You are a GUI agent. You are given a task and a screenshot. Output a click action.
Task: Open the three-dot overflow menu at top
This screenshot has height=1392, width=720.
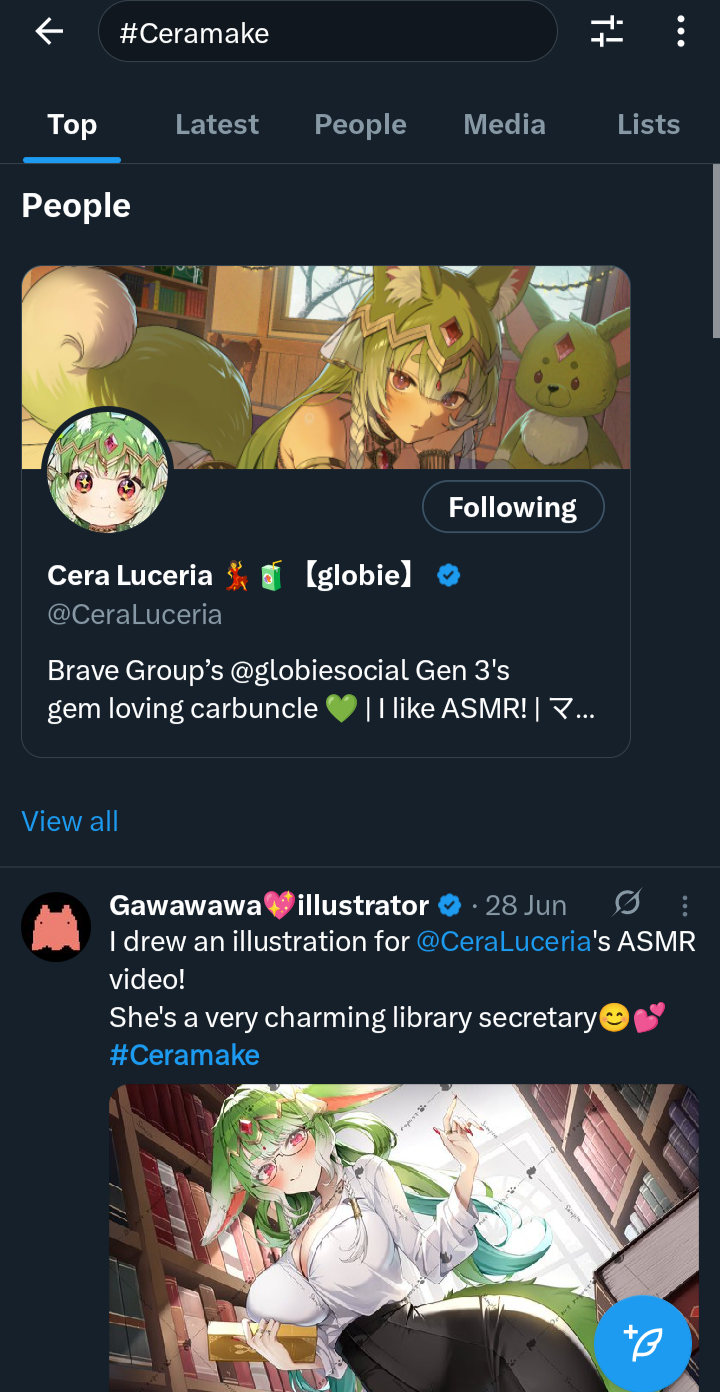point(681,32)
